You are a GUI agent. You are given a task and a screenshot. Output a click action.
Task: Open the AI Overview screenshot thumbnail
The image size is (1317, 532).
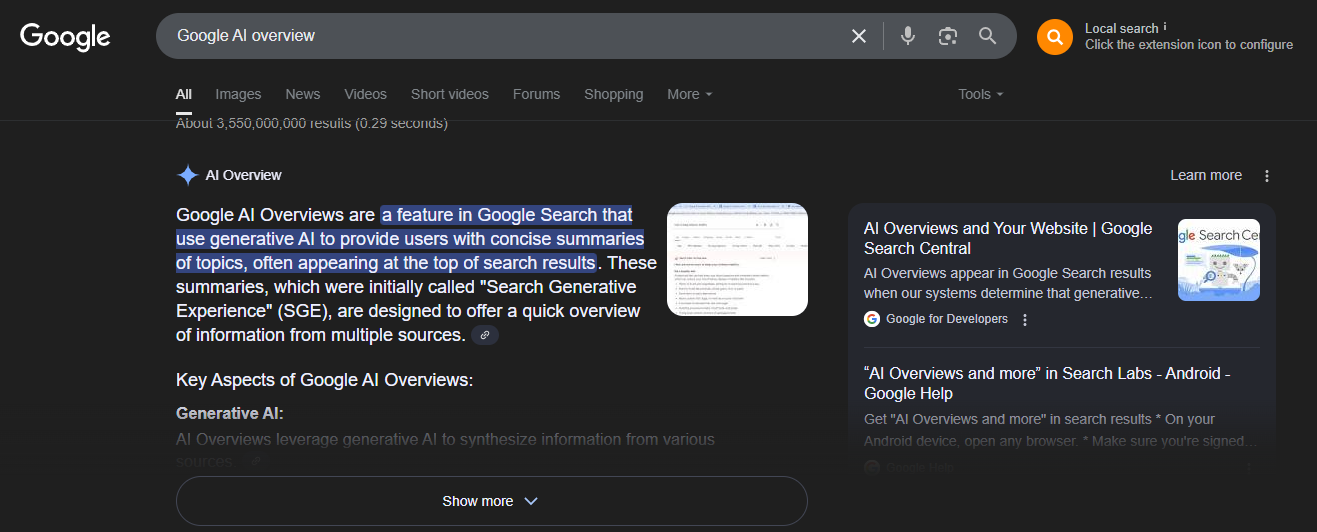tap(737, 259)
